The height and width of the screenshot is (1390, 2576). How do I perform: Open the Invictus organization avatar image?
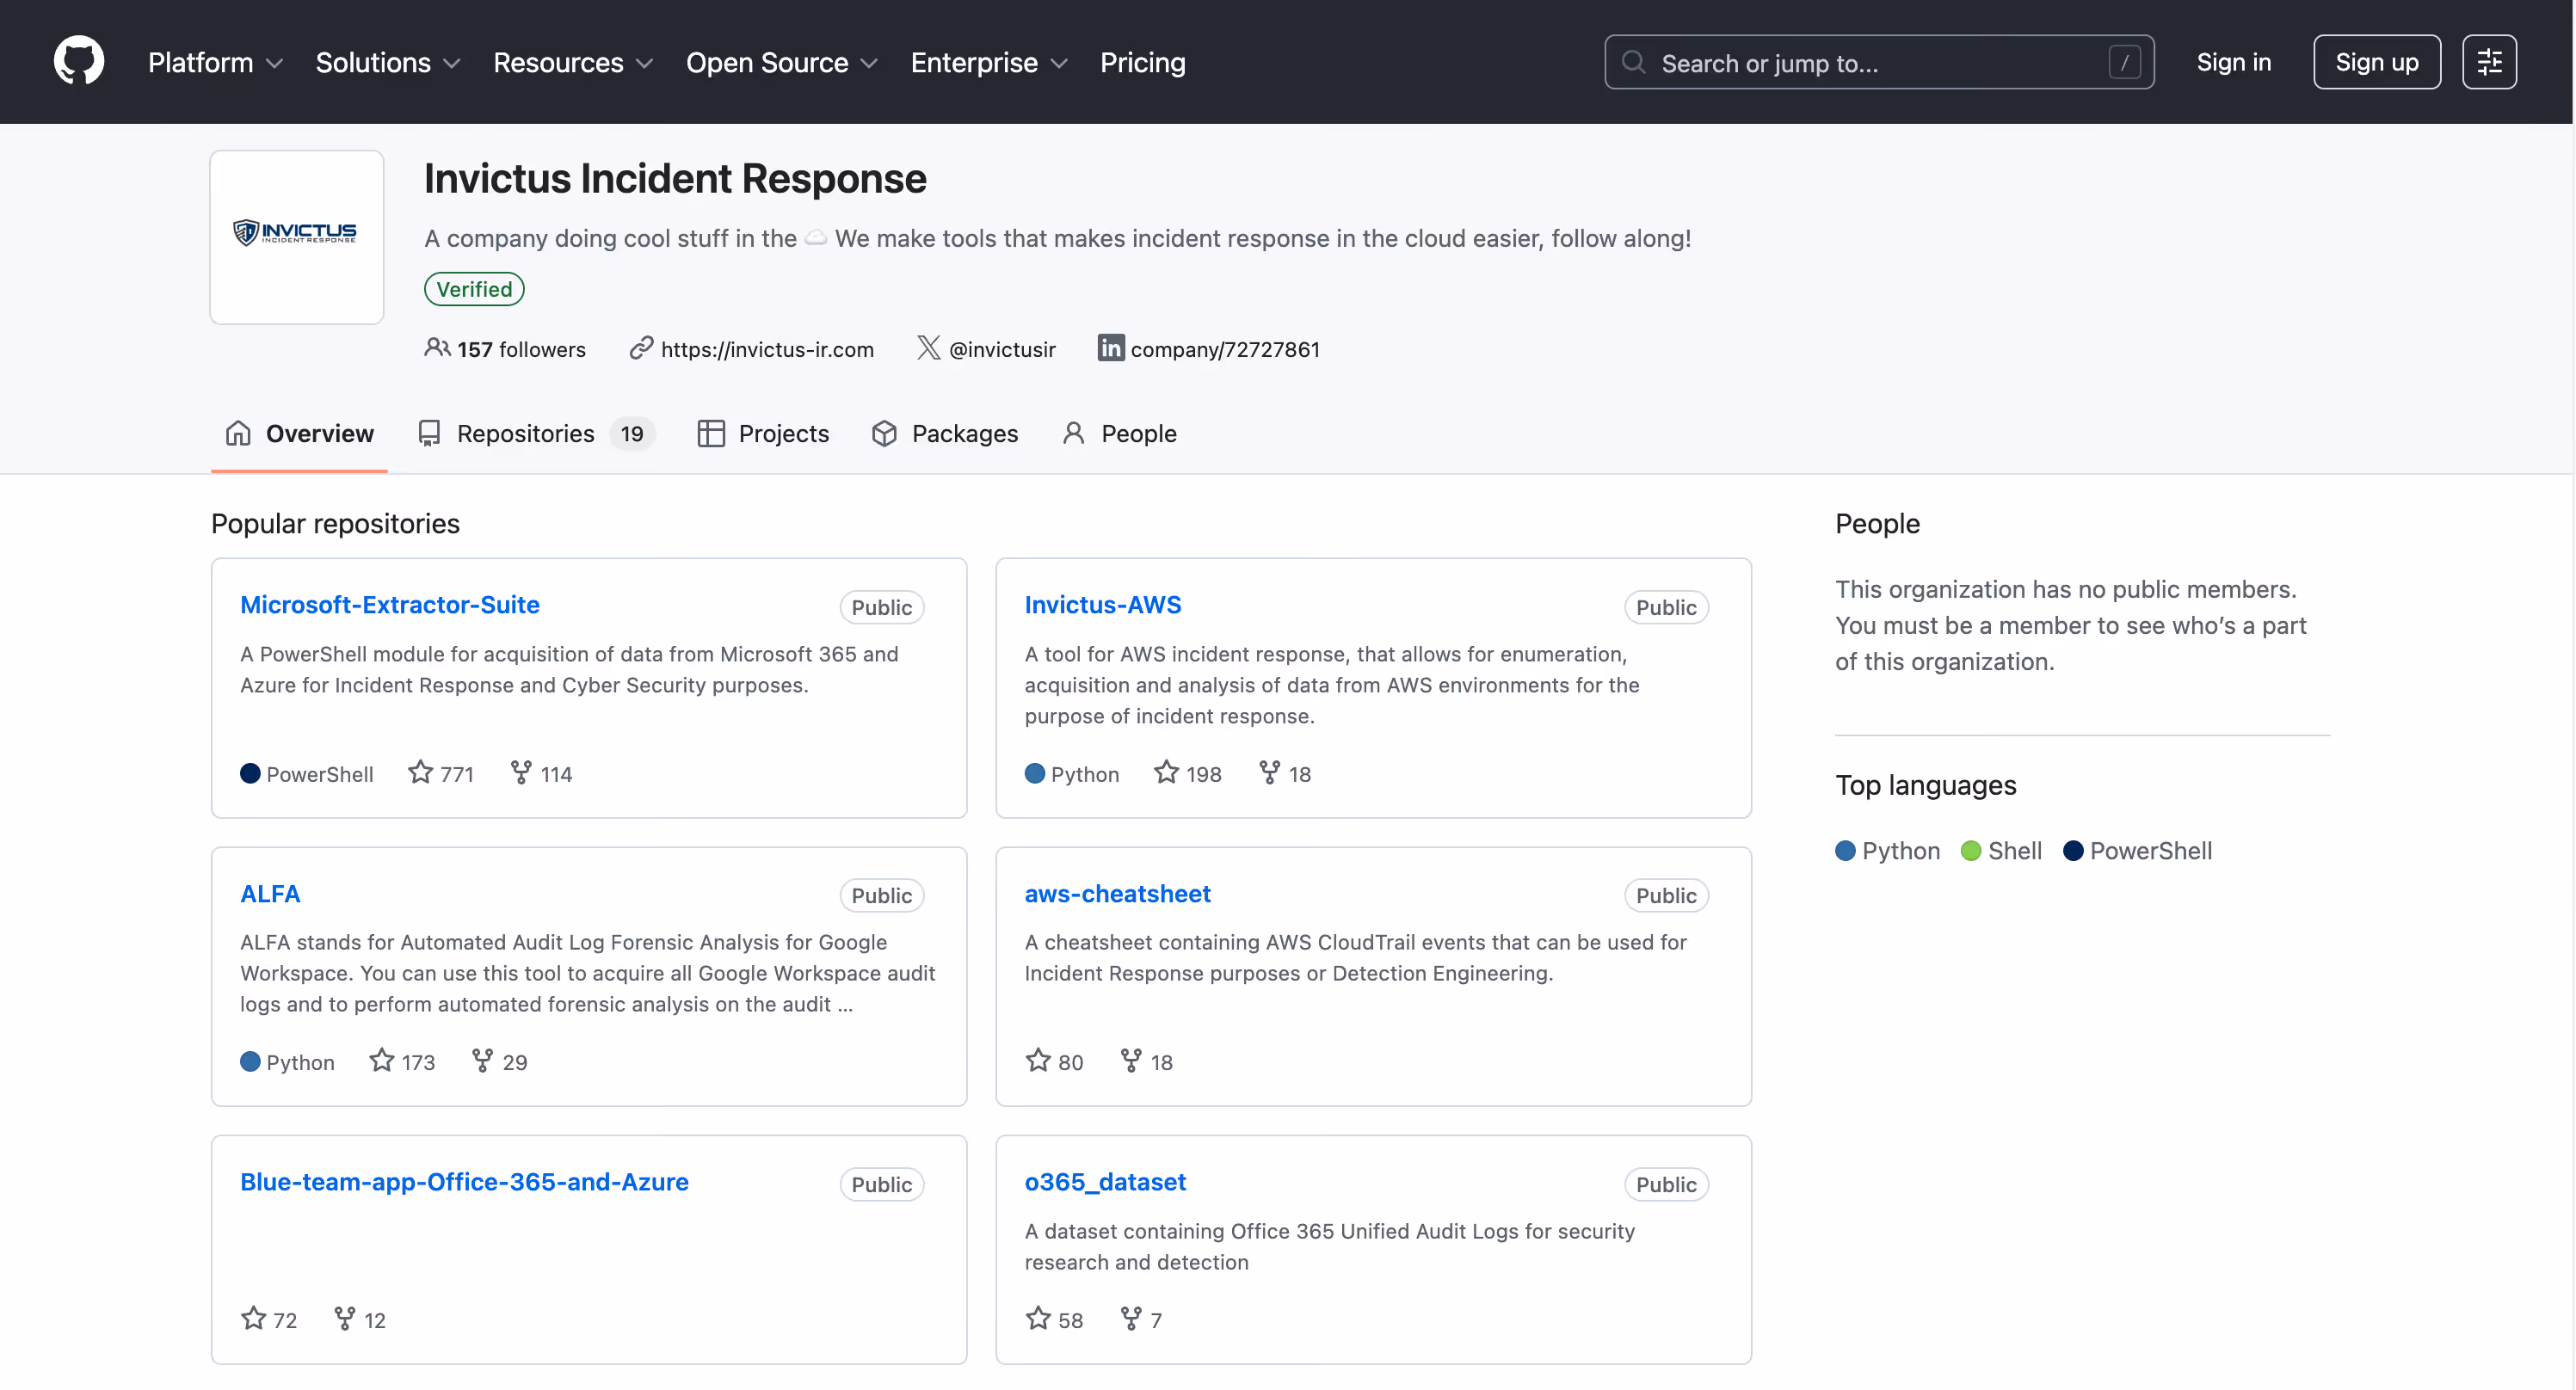click(x=297, y=237)
